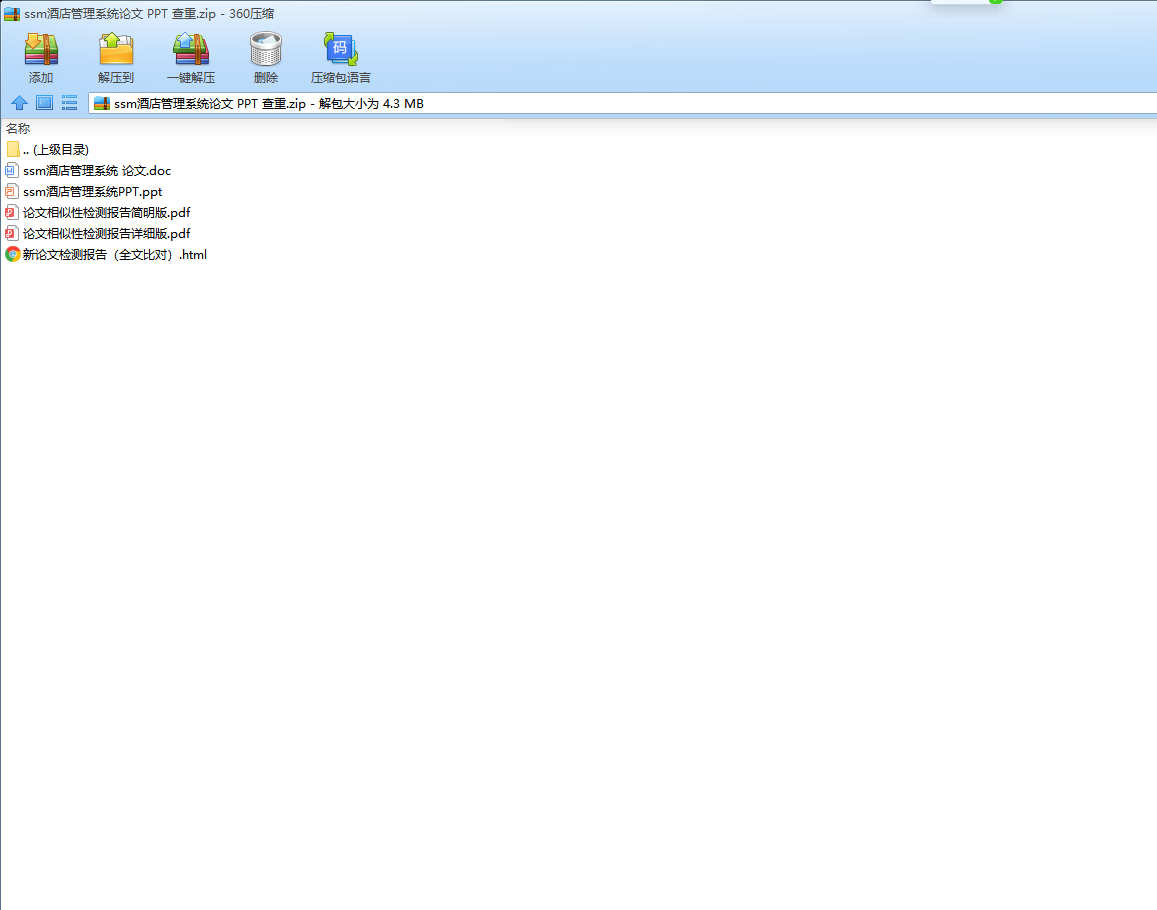Go up one level with blue arrow
Viewport: 1157px width, 910px height.
19,103
